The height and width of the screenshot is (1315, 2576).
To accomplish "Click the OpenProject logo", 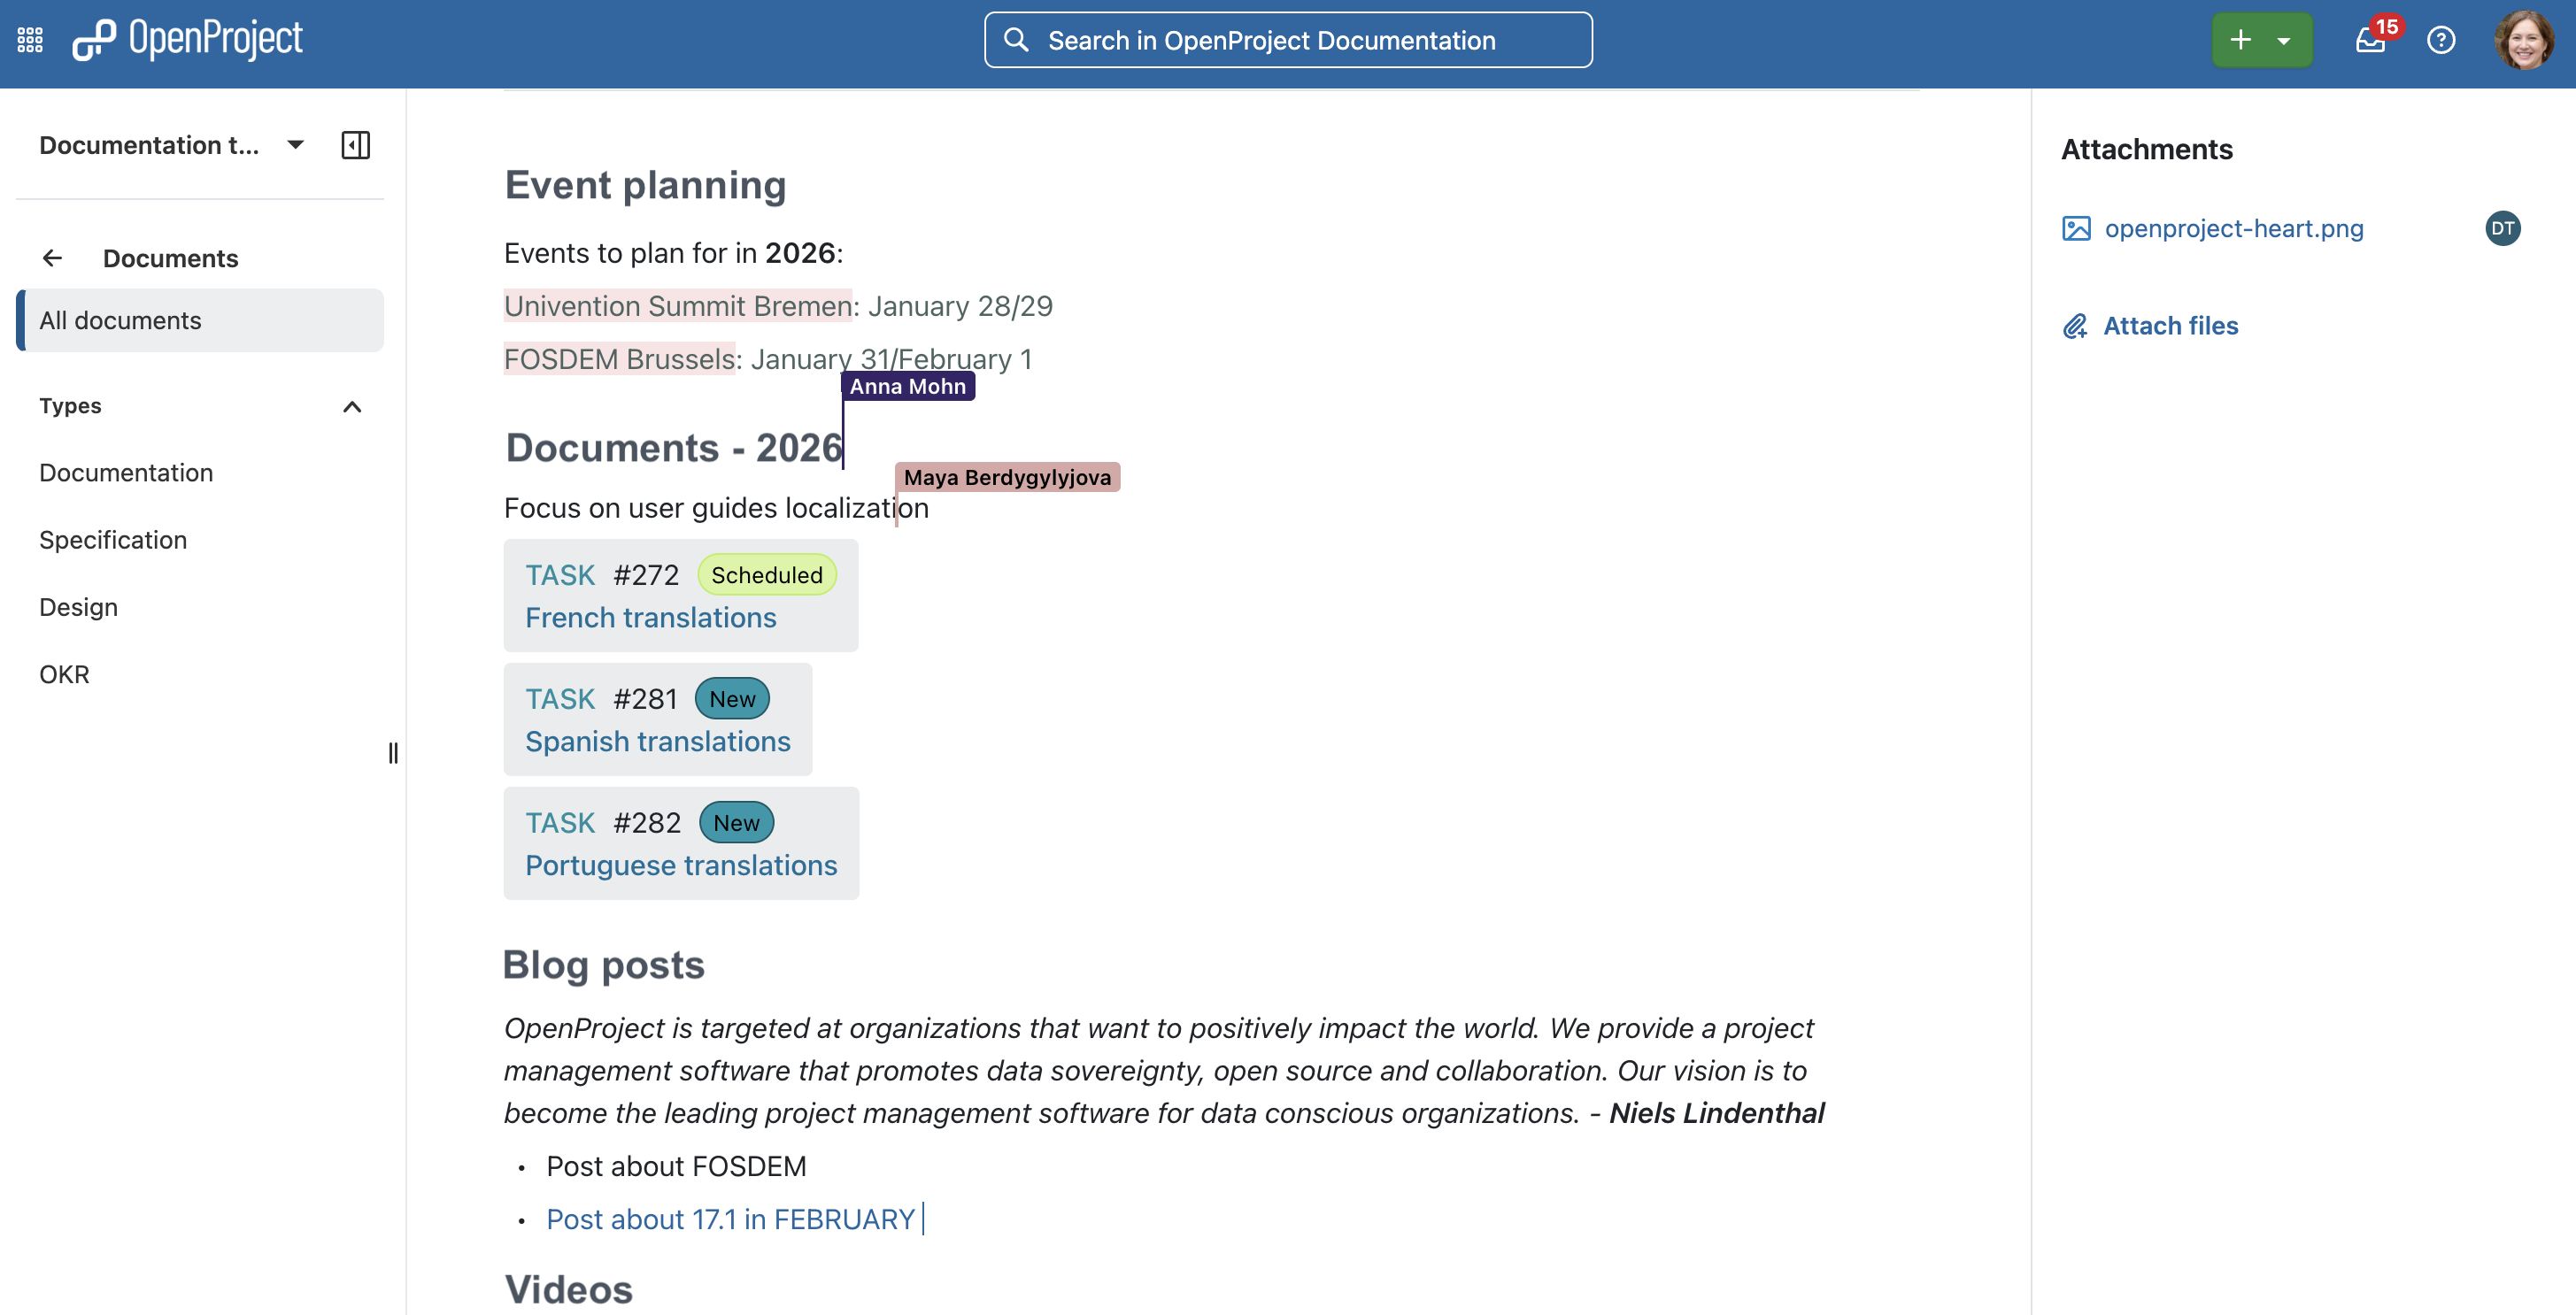I will 187,40.
